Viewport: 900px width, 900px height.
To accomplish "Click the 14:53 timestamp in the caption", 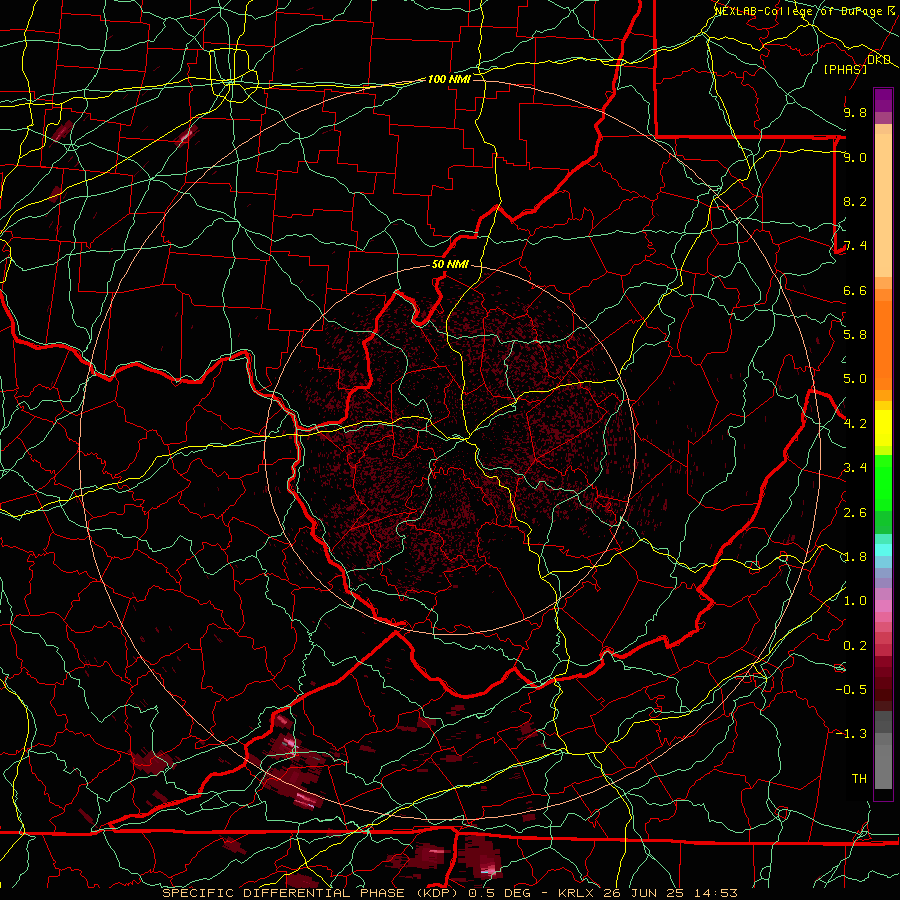I will click(x=717, y=893).
